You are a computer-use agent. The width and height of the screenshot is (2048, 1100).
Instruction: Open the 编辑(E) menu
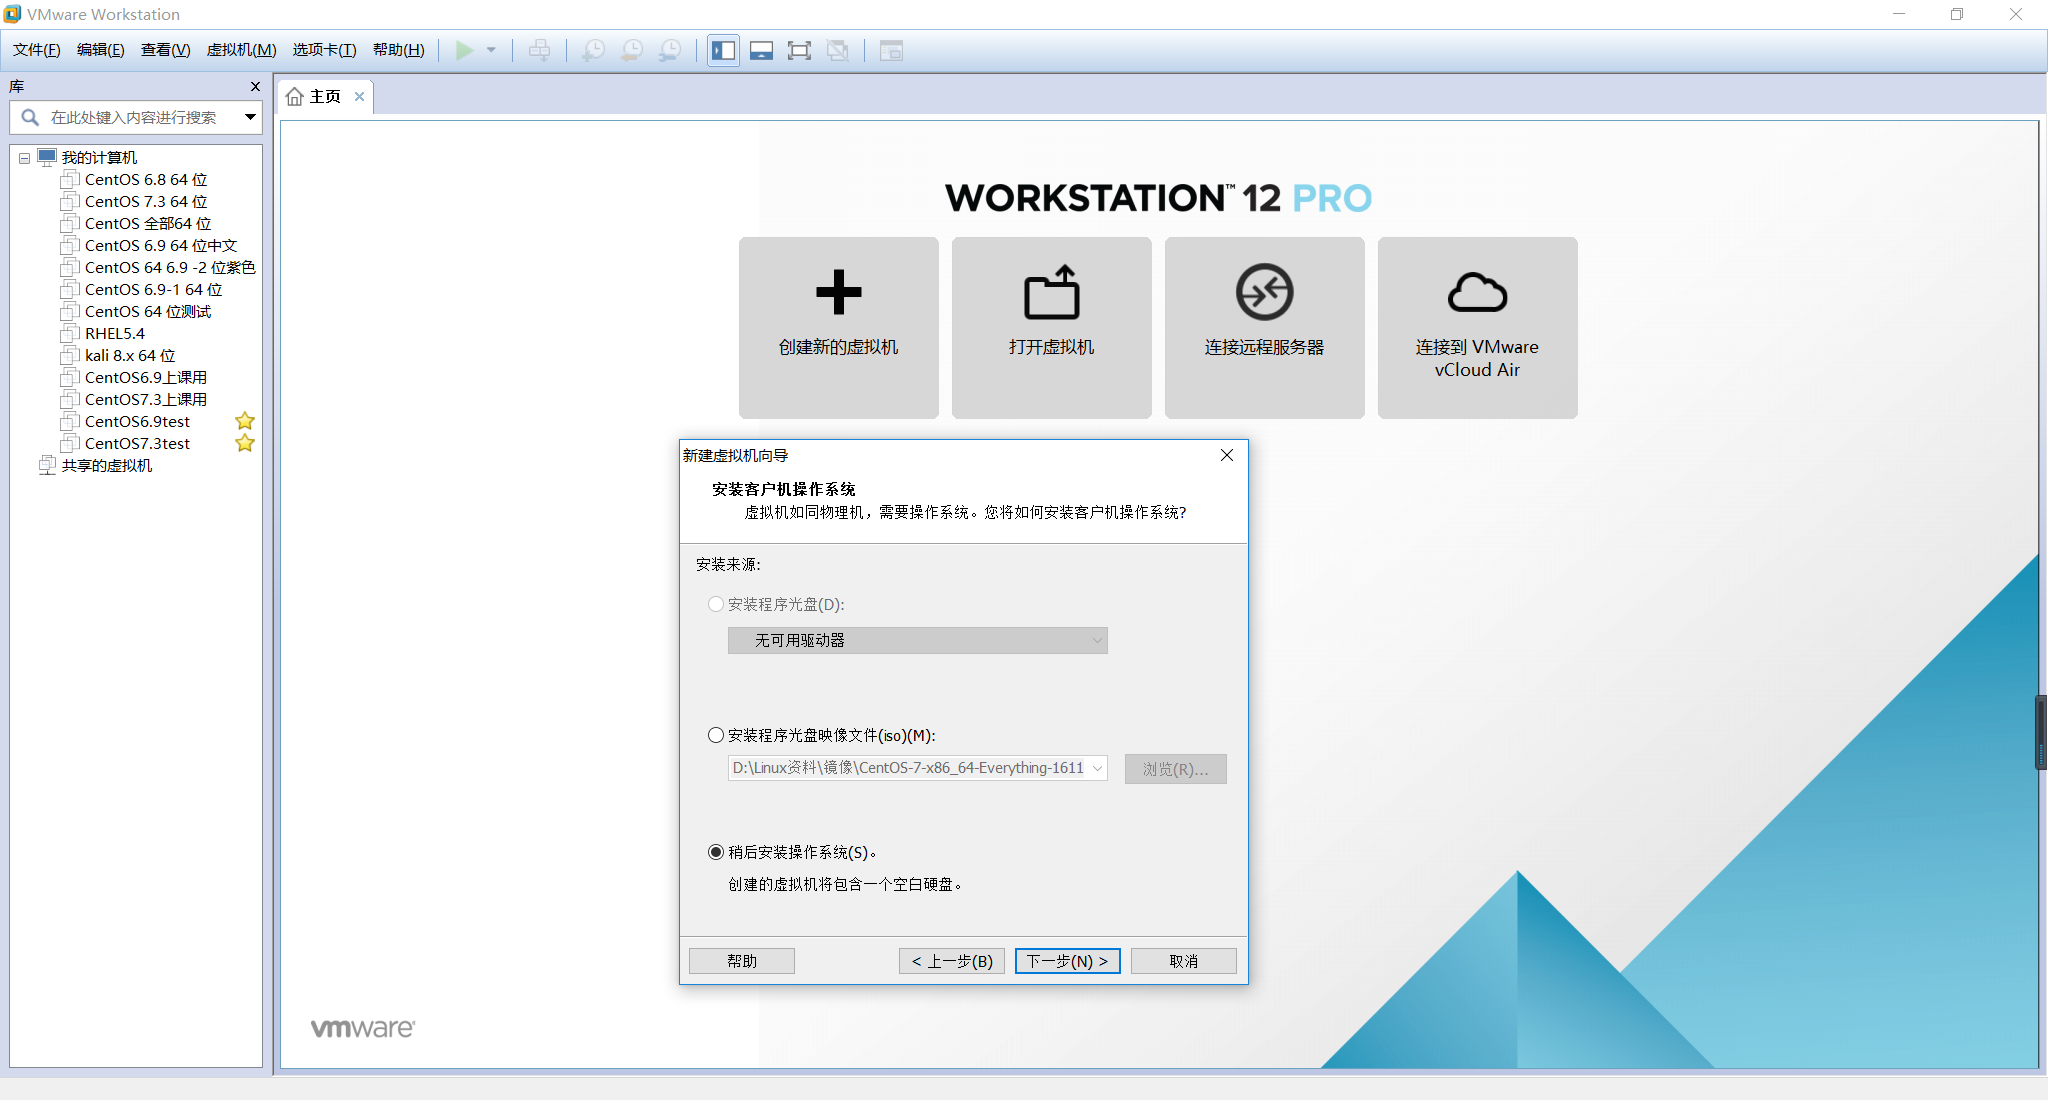(101, 50)
